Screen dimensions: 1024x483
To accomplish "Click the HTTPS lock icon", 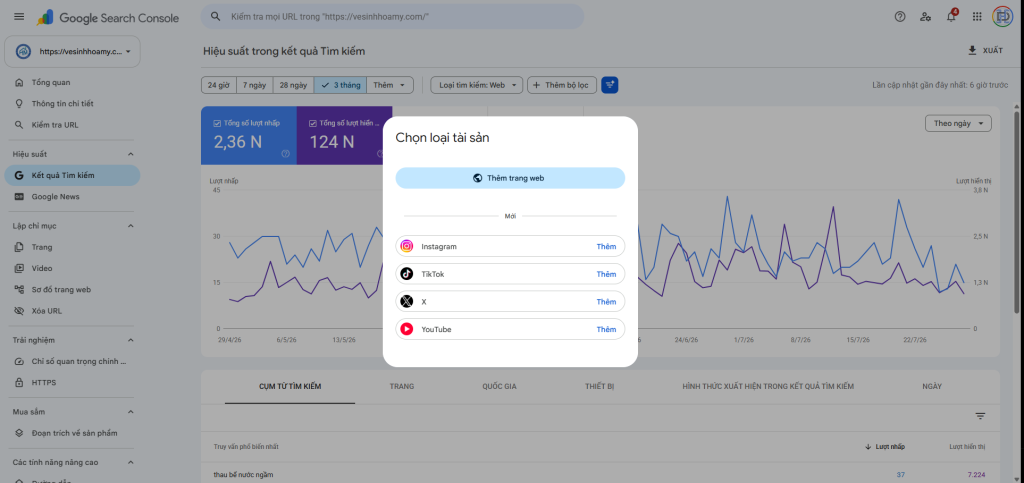I will [x=19, y=382].
